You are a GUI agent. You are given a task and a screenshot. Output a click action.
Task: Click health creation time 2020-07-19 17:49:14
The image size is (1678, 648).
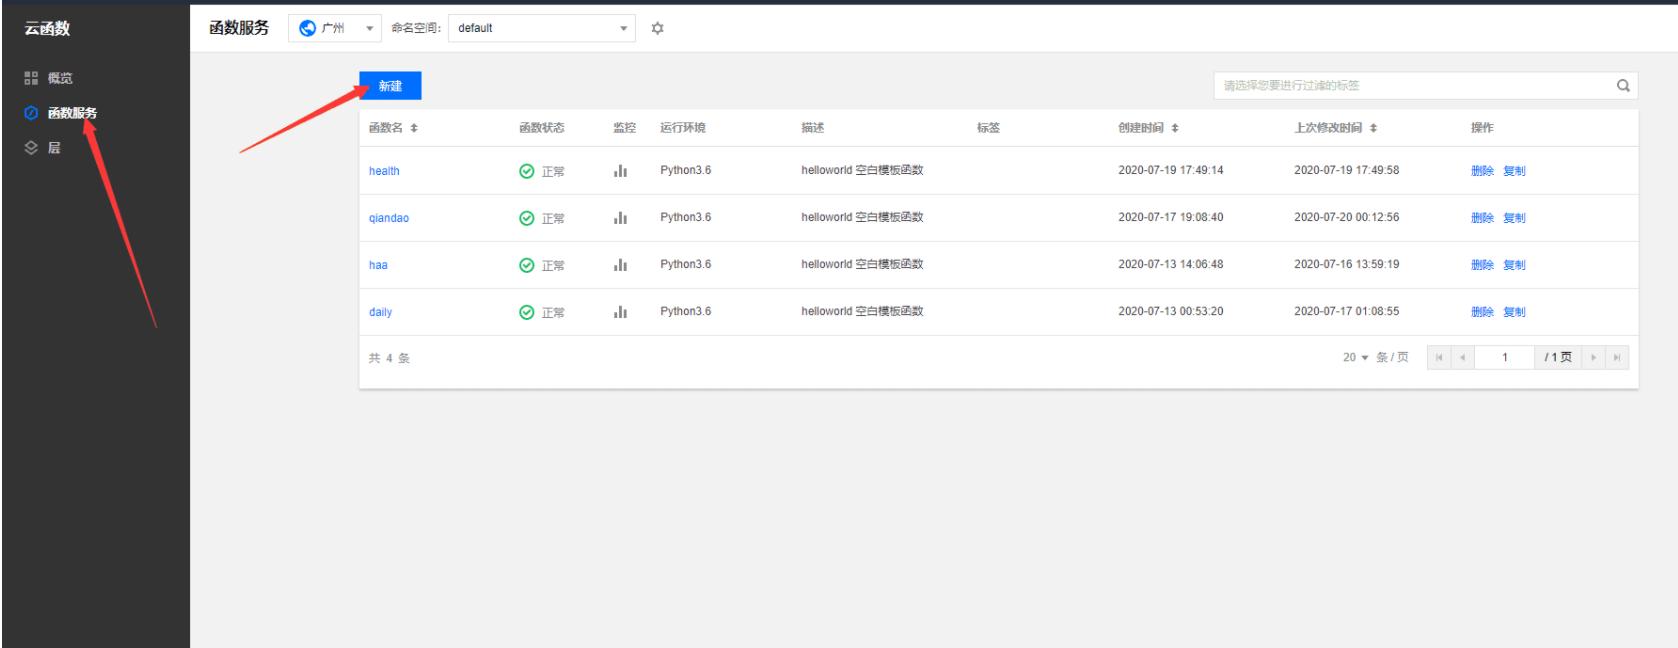(1170, 170)
